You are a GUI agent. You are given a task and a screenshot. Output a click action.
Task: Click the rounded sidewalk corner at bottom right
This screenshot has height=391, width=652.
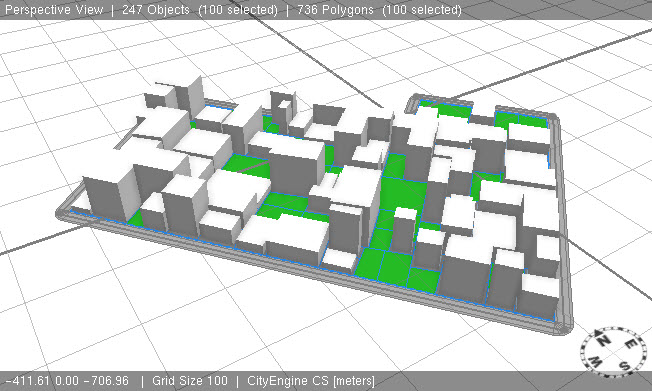pyautogui.click(x=565, y=327)
